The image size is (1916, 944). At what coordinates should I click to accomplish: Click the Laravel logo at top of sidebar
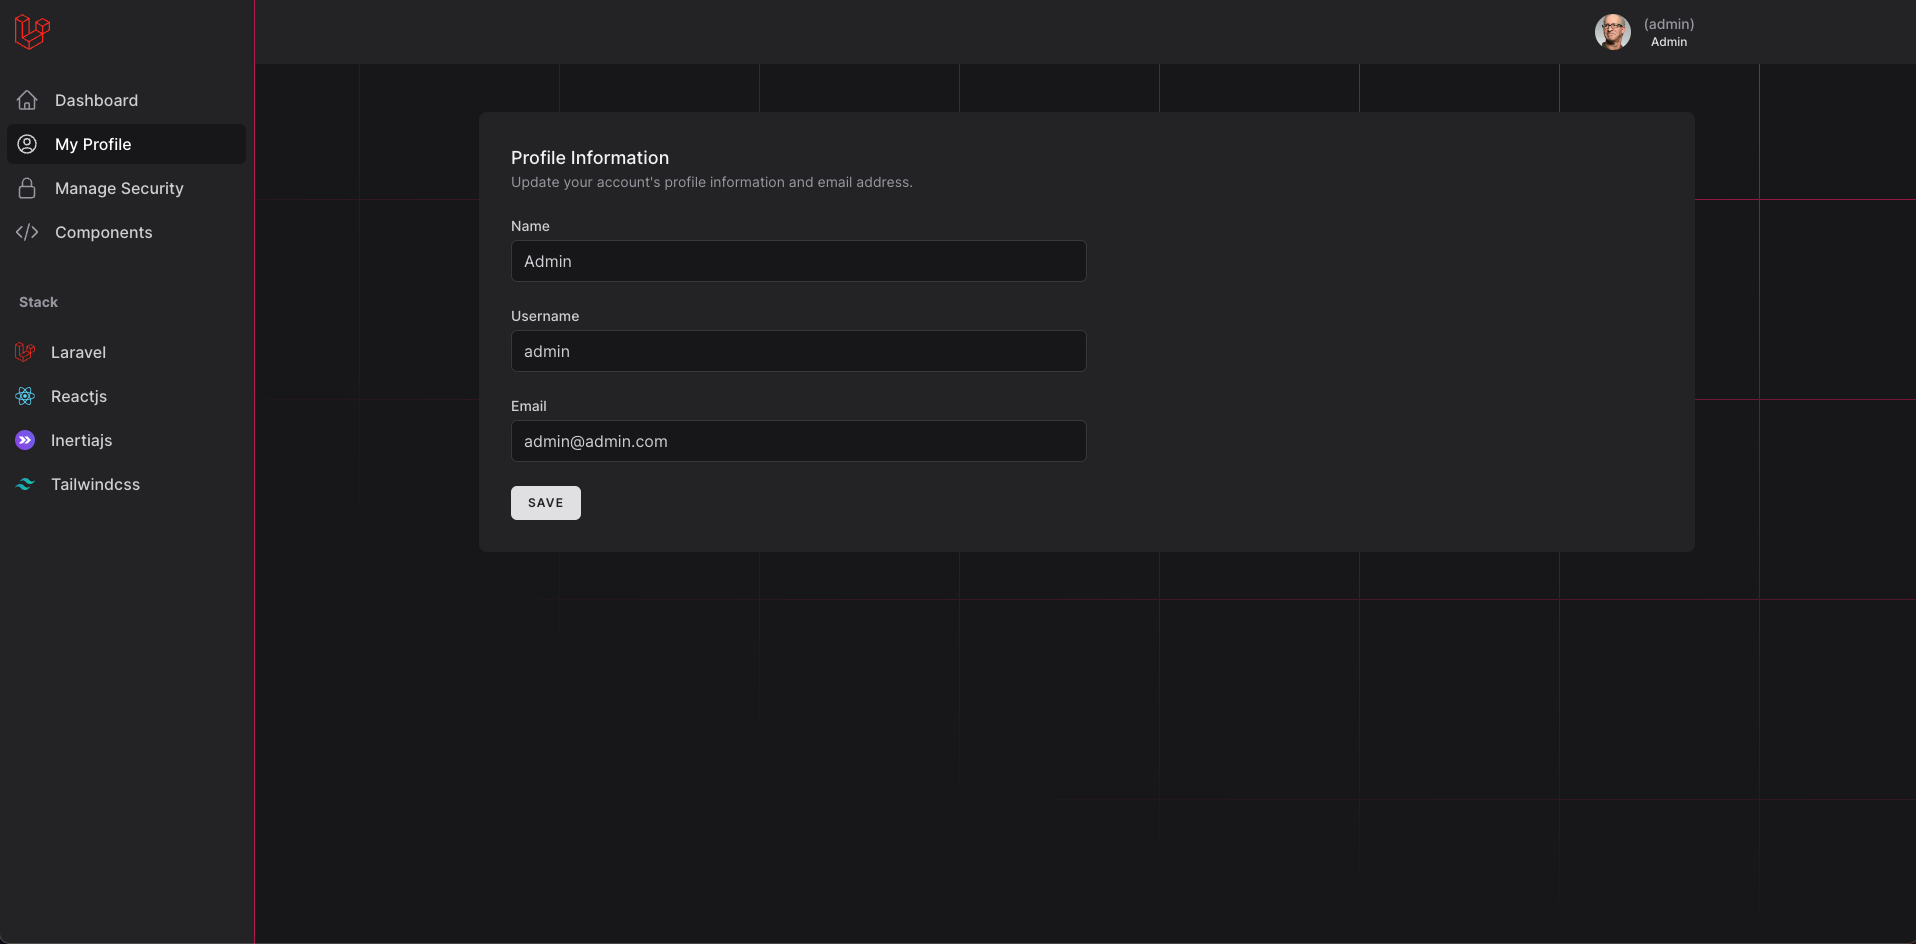32,32
